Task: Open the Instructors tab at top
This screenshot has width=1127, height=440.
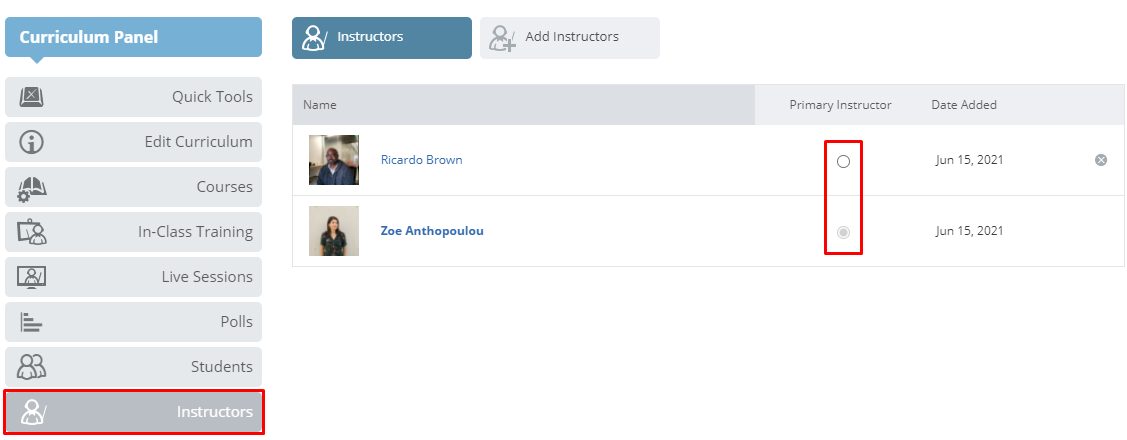Action: pos(382,37)
